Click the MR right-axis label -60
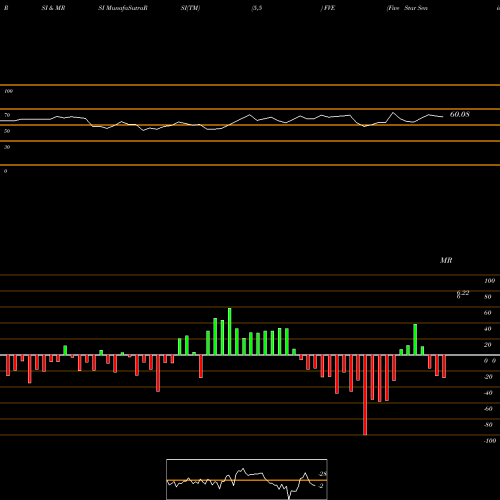This screenshot has width=500, height=500. tap(488, 409)
